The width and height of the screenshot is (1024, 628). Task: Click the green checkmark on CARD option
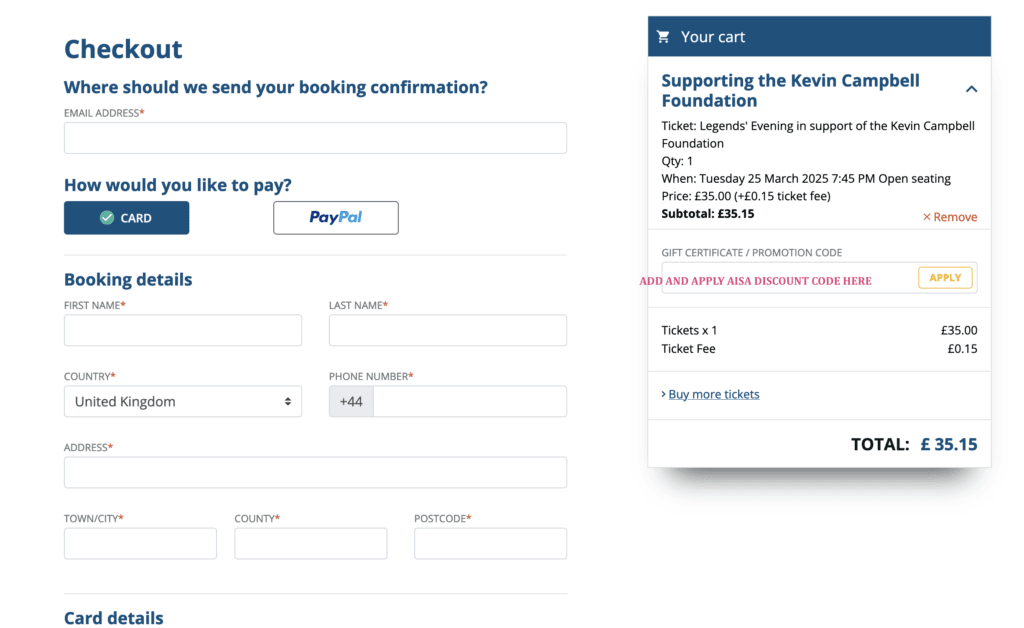tap(107, 218)
